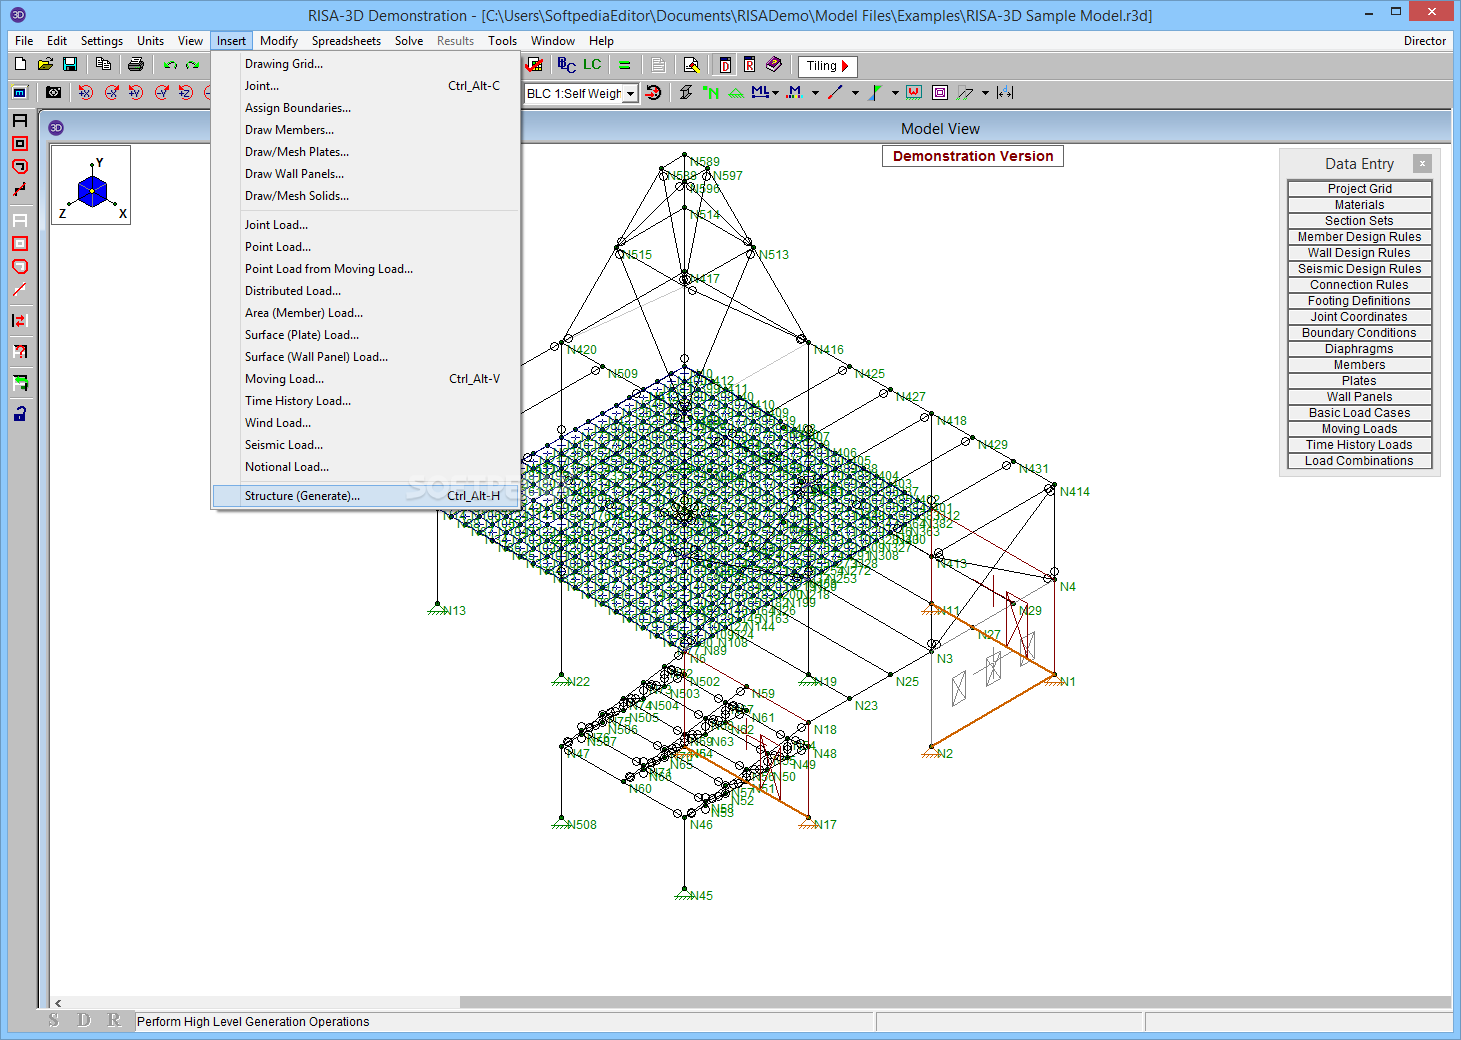The width and height of the screenshot is (1461, 1040).
Task: Click the Copy icon in the toolbar
Action: coord(103,64)
